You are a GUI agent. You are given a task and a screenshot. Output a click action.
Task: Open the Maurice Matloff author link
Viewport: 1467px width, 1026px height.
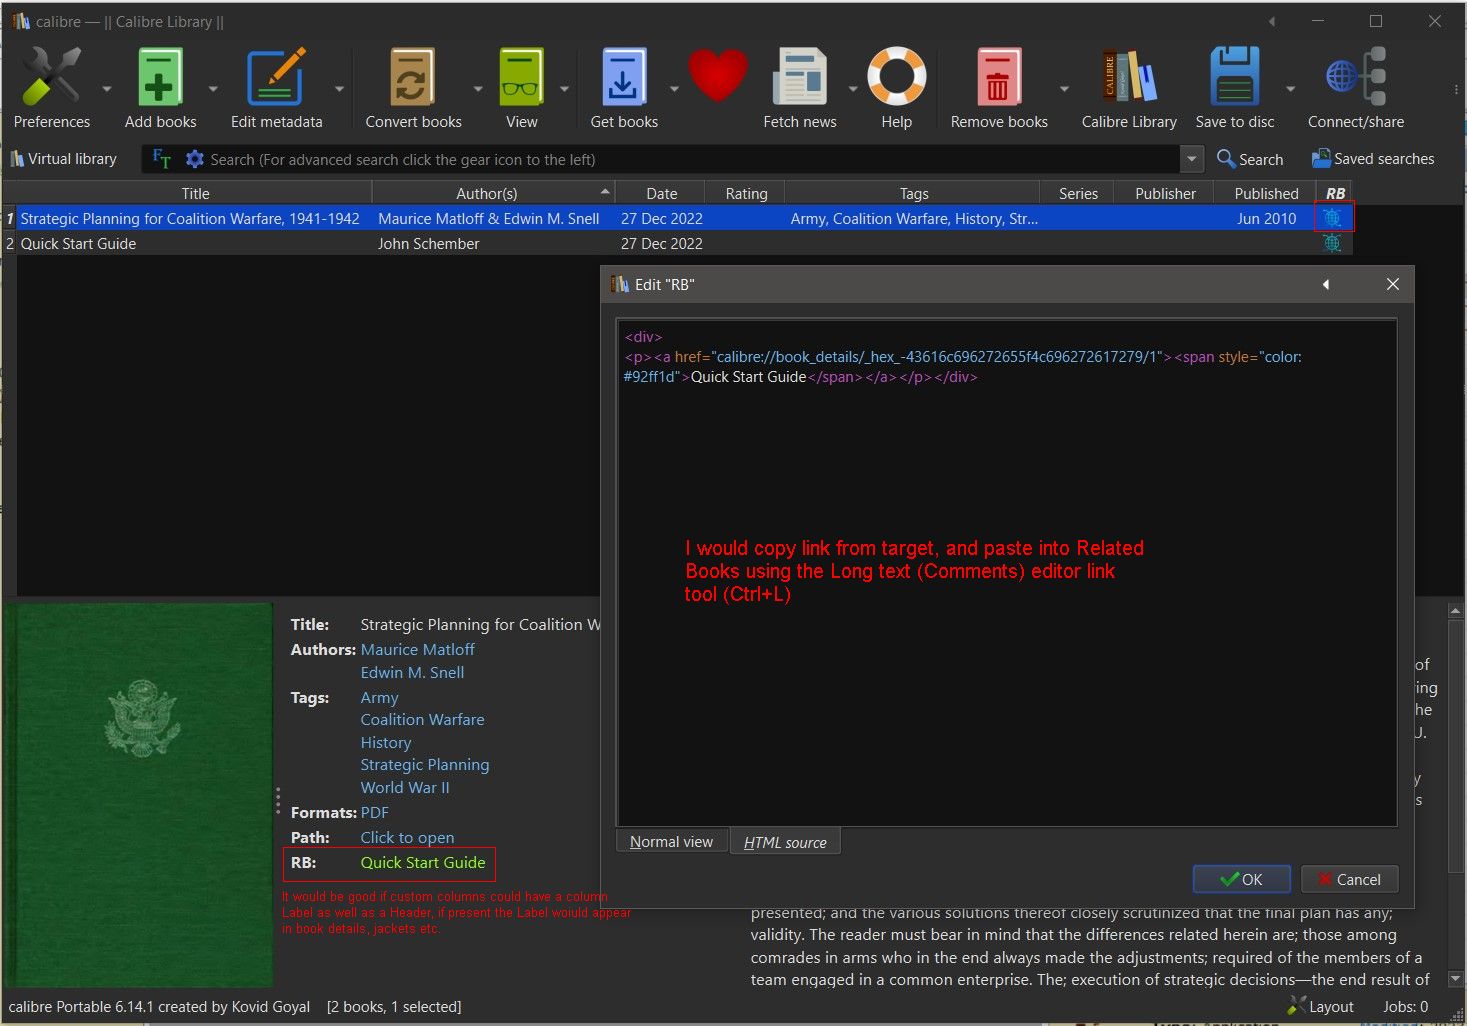(417, 649)
